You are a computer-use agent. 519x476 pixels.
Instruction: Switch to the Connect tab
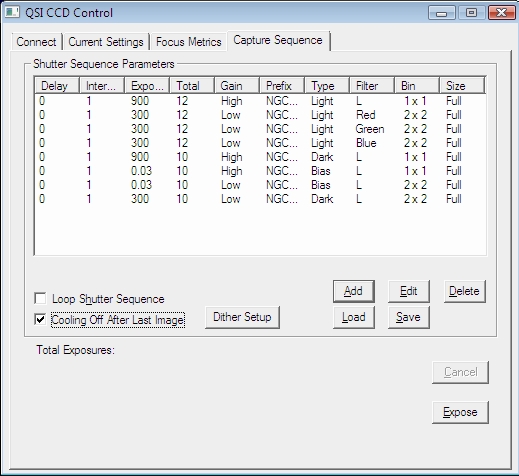point(36,42)
